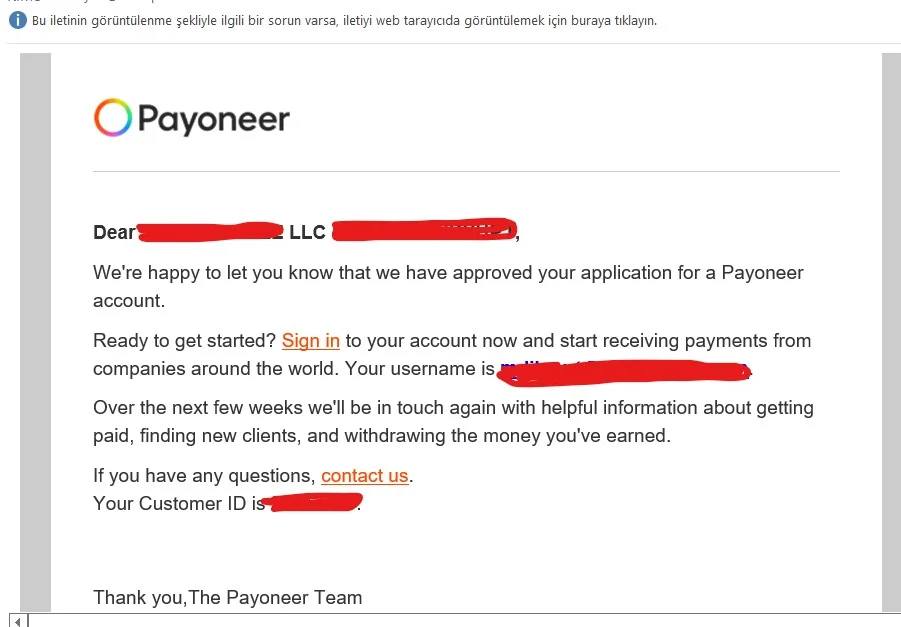Click the bold Dear greeting word
901x627 pixels.
[114, 232]
